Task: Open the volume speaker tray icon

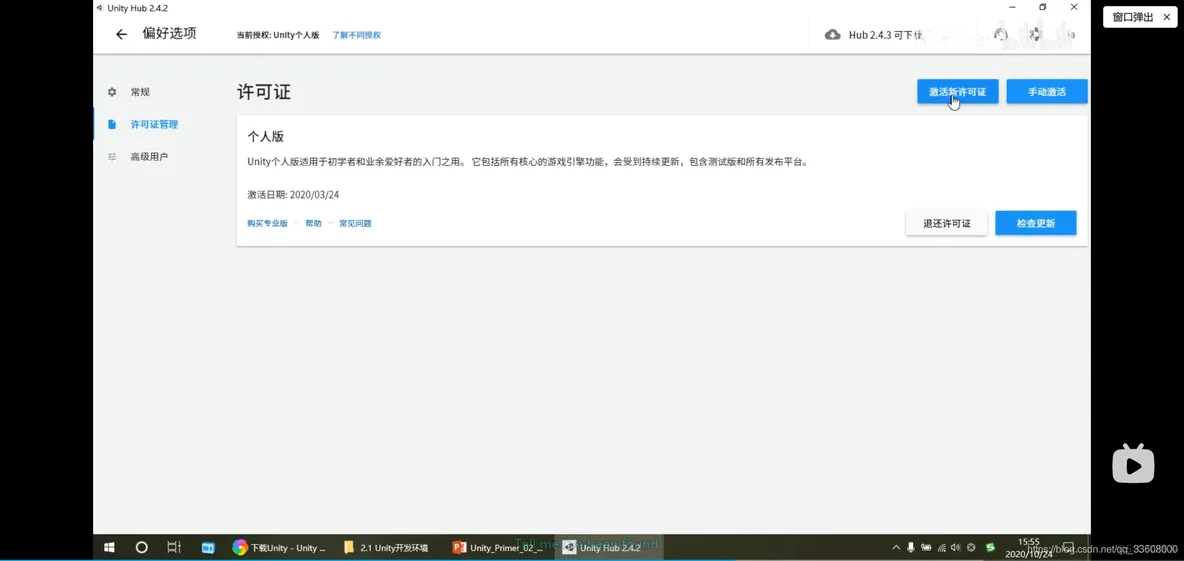Action: (x=956, y=547)
